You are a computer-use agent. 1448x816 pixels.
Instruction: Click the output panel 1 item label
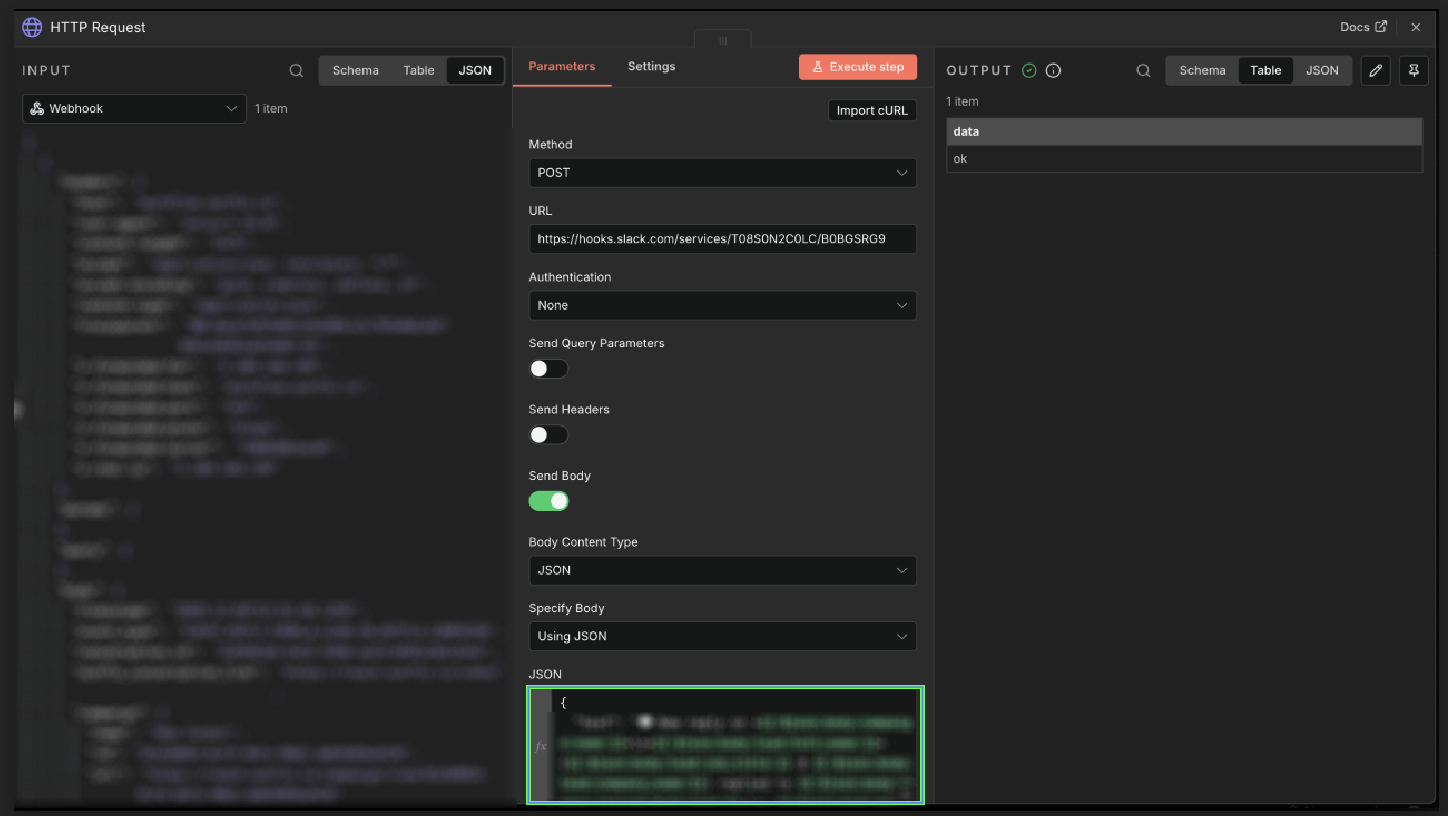963,102
